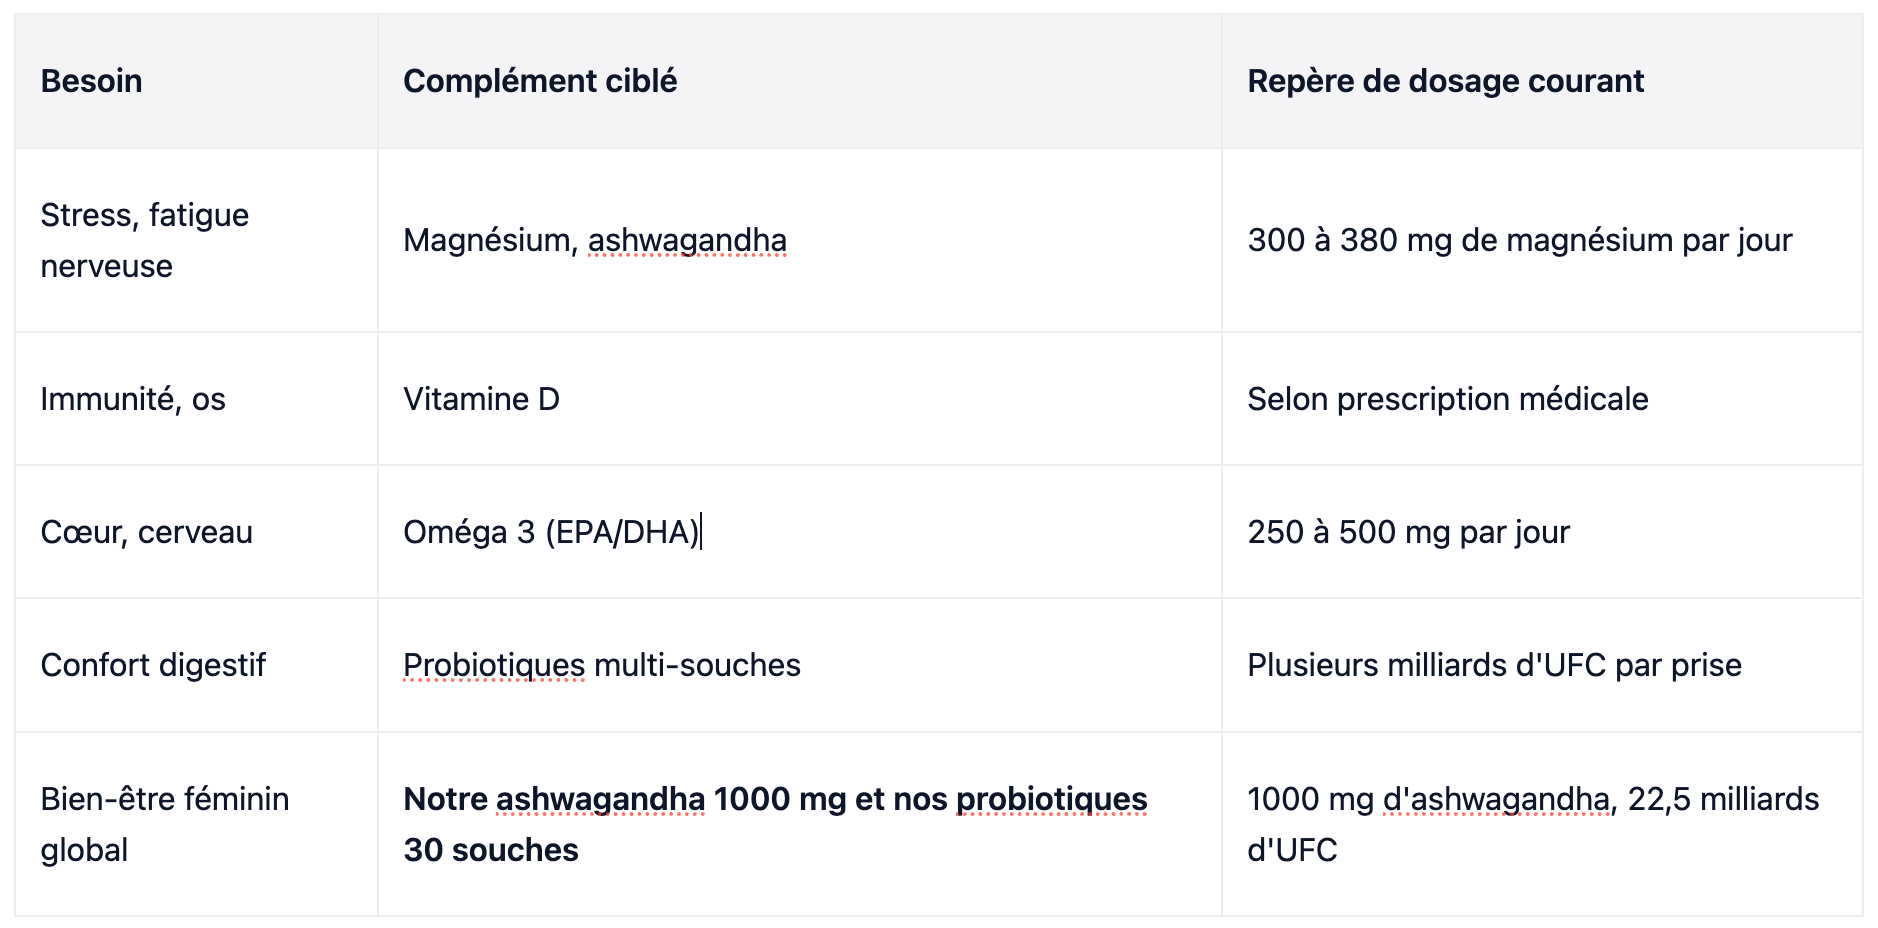
Task: Click Plusieurs milliards d'UFC par prise cell
Action: tap(1542, 665)
